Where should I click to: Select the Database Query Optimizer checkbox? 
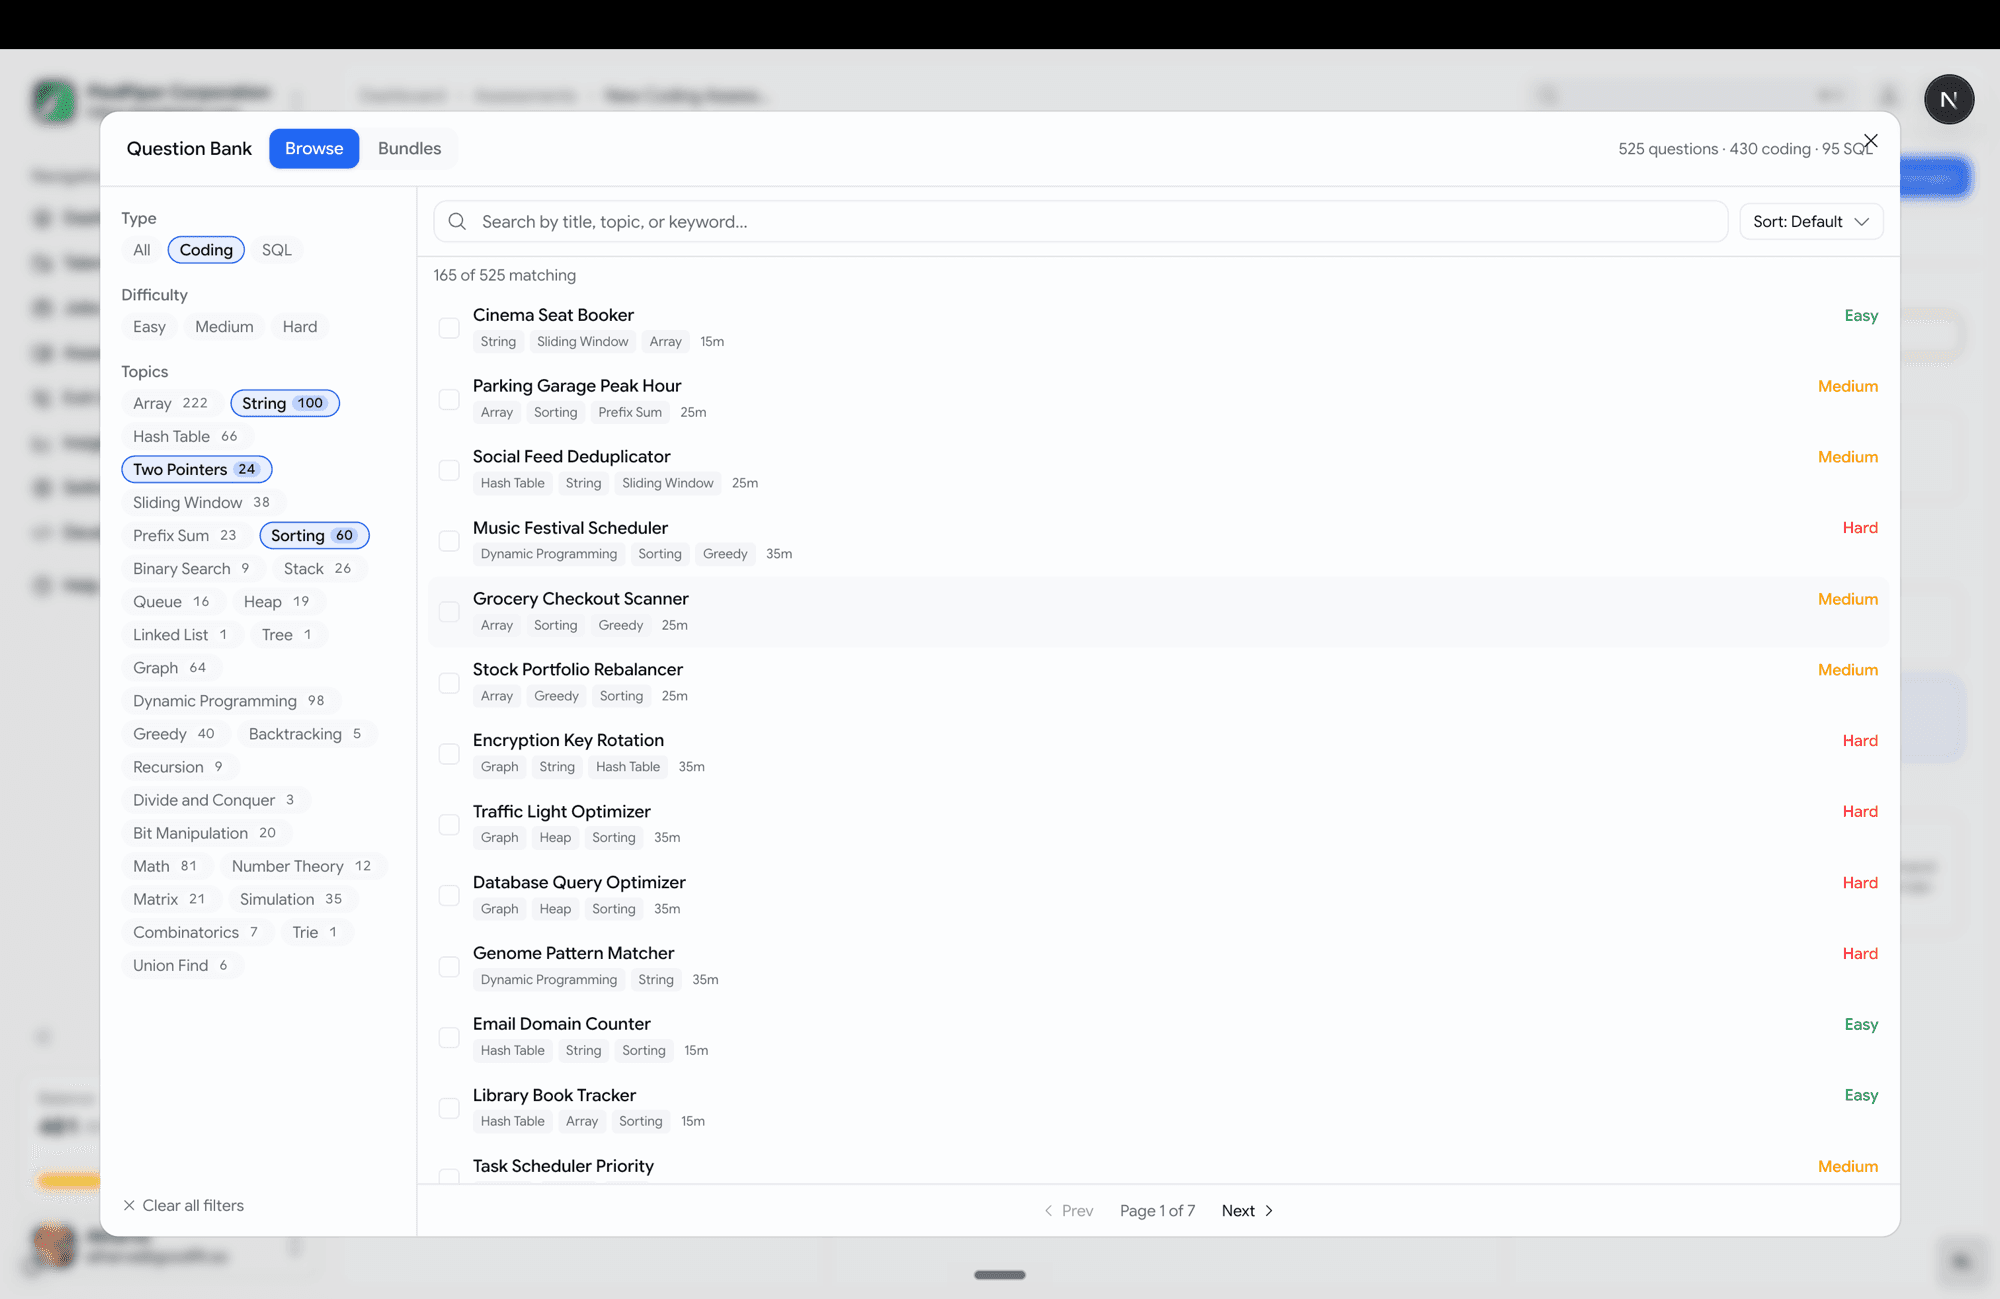point(449,896)
